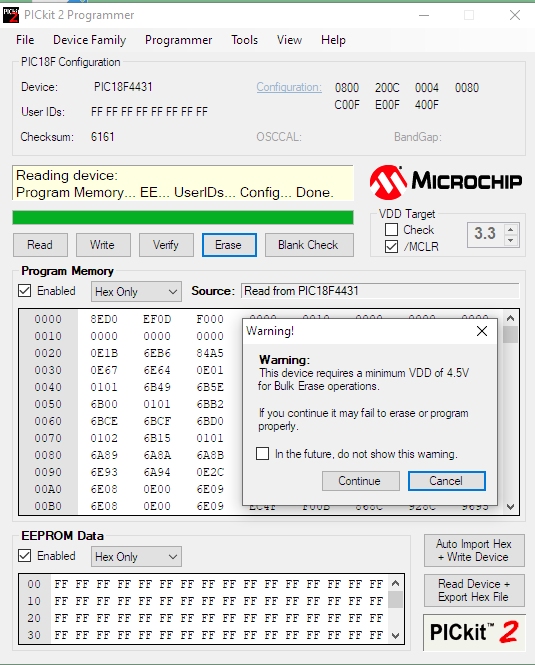The width and height of the screenshot is (535, 665).
Task: Click program memory cell 8ED0
Action: point(104,319)
